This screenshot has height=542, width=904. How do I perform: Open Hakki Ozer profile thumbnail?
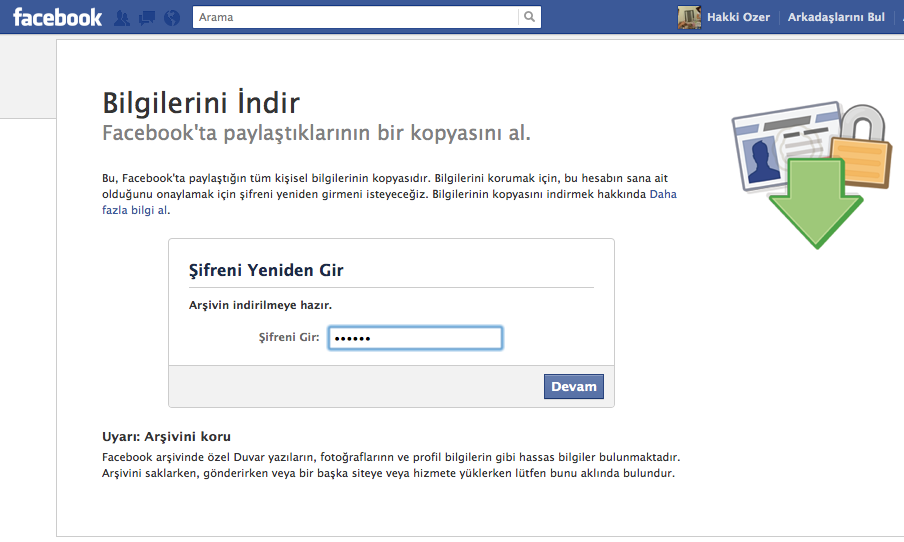689,17
